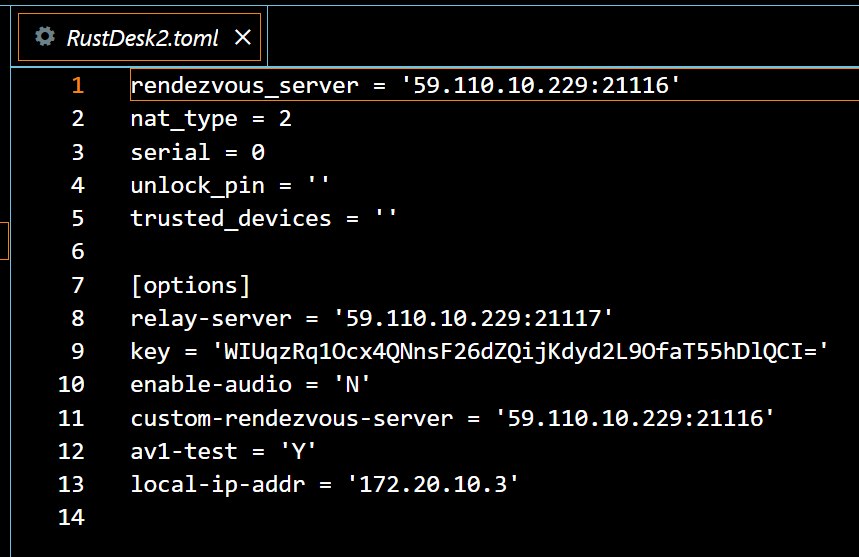Click the relay-server address value
The width and height of the screenshot is (859, 557).
pyautogui.click(x=472, y=318)
